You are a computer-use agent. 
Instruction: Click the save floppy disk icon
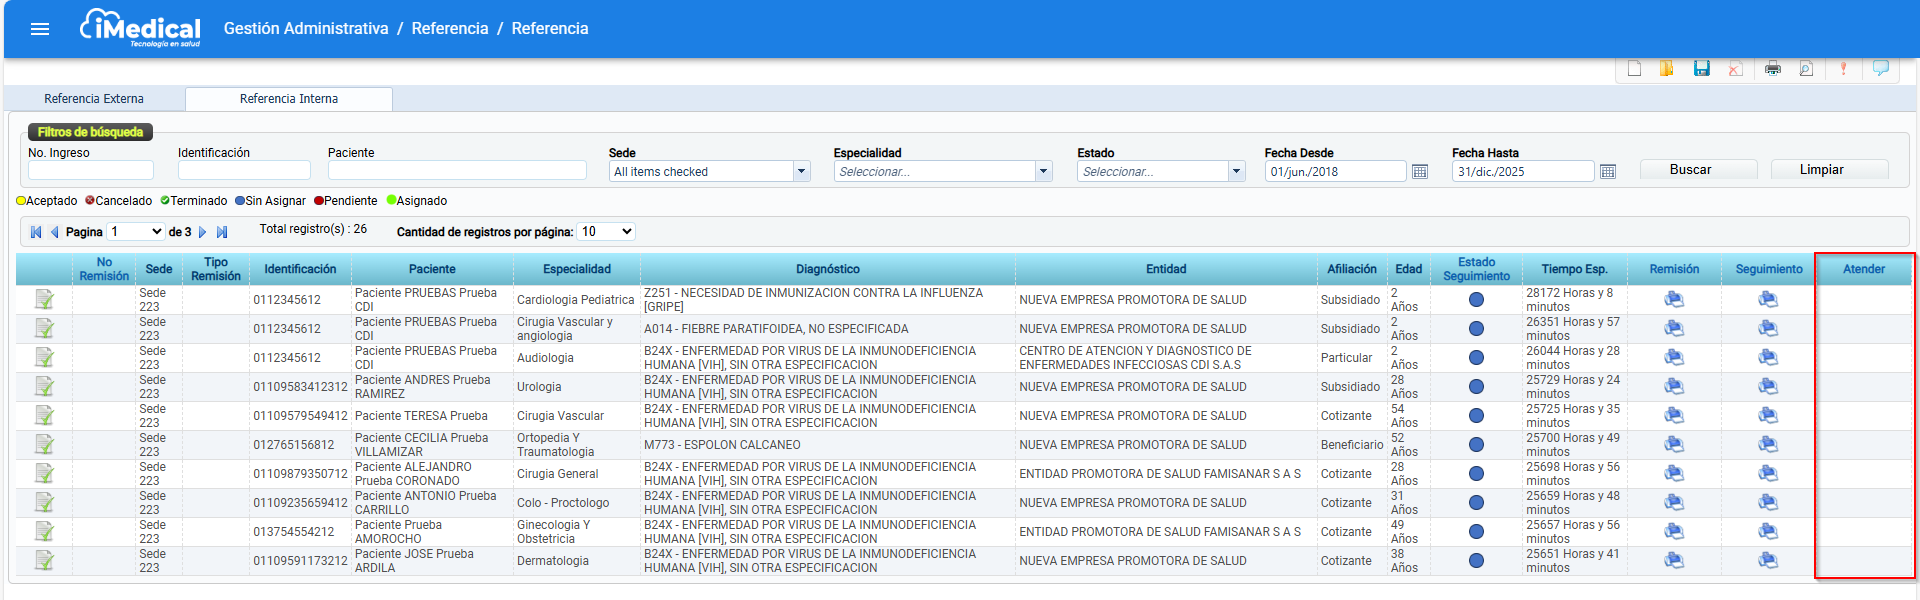click(x=1701, y=68)
